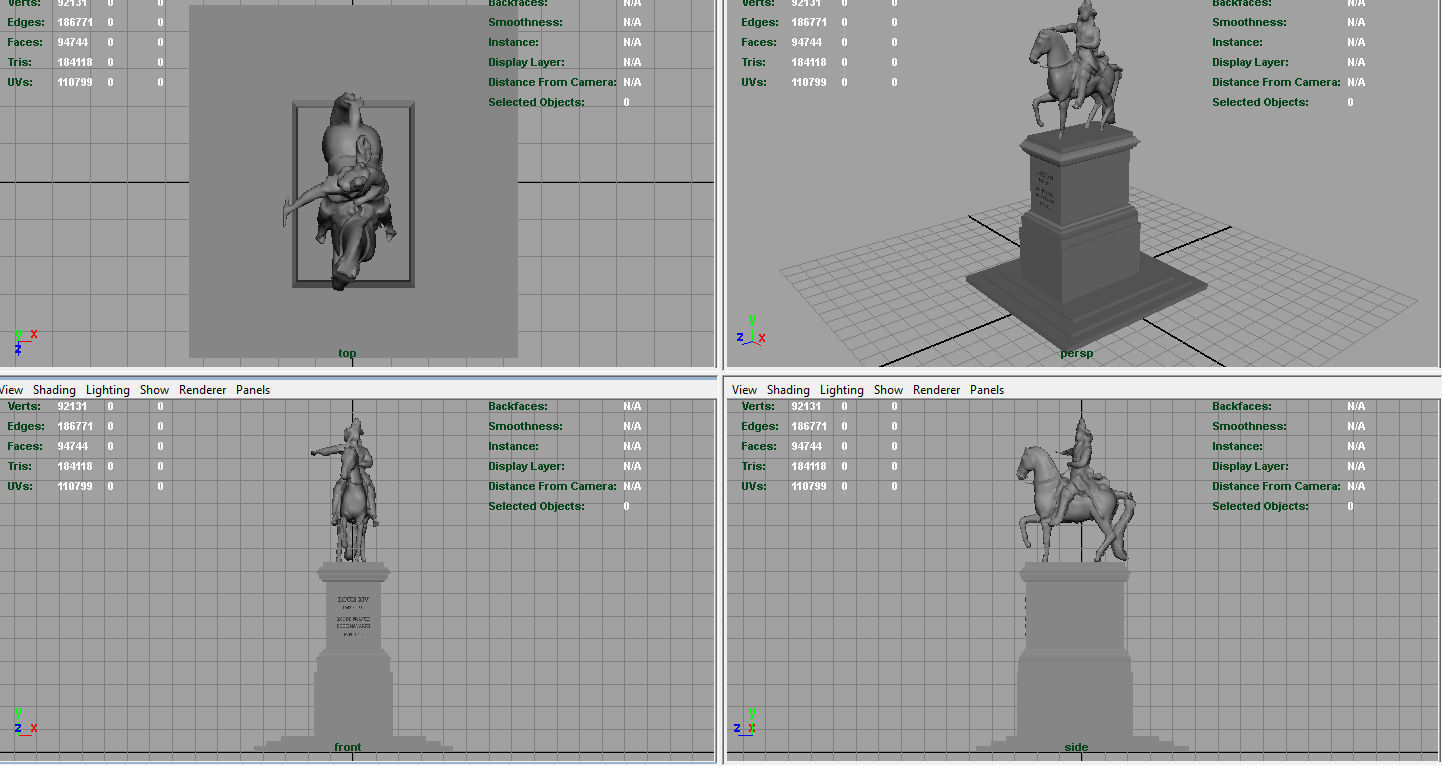Click 'Display Layer:' label in the persp panel HUD
Screen dimensions: 1442x766
[1250, 62]
